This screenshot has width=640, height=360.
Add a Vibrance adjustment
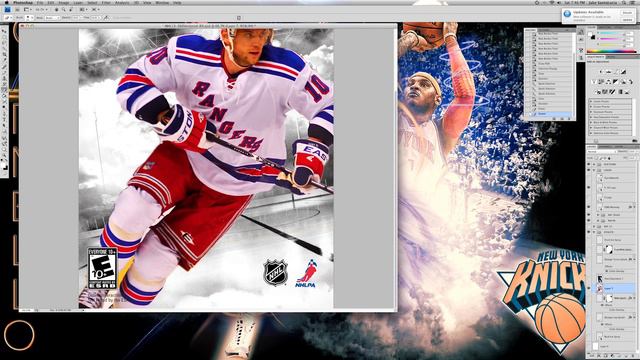(593, 82)
